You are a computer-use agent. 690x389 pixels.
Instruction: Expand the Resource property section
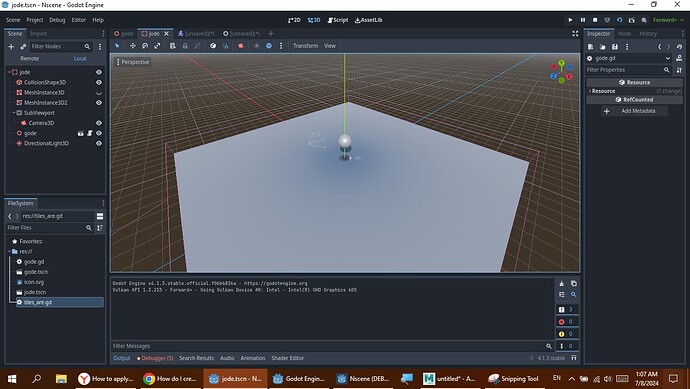pyautogui.click(x=635, y=91)
